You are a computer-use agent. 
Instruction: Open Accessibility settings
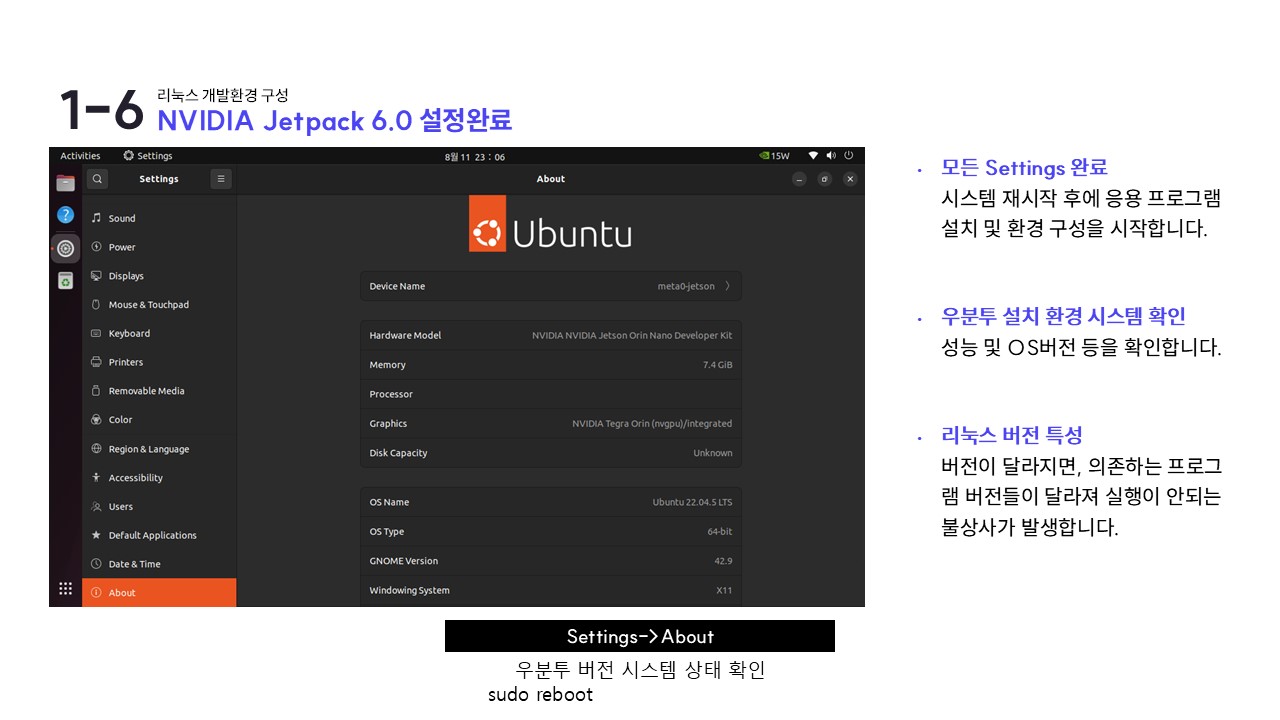click(160, 478)
